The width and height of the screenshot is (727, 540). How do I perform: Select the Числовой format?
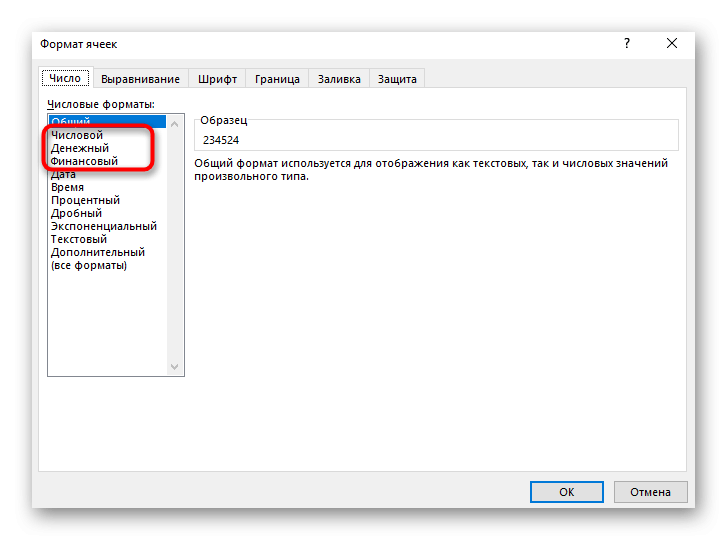coord(107,135)
